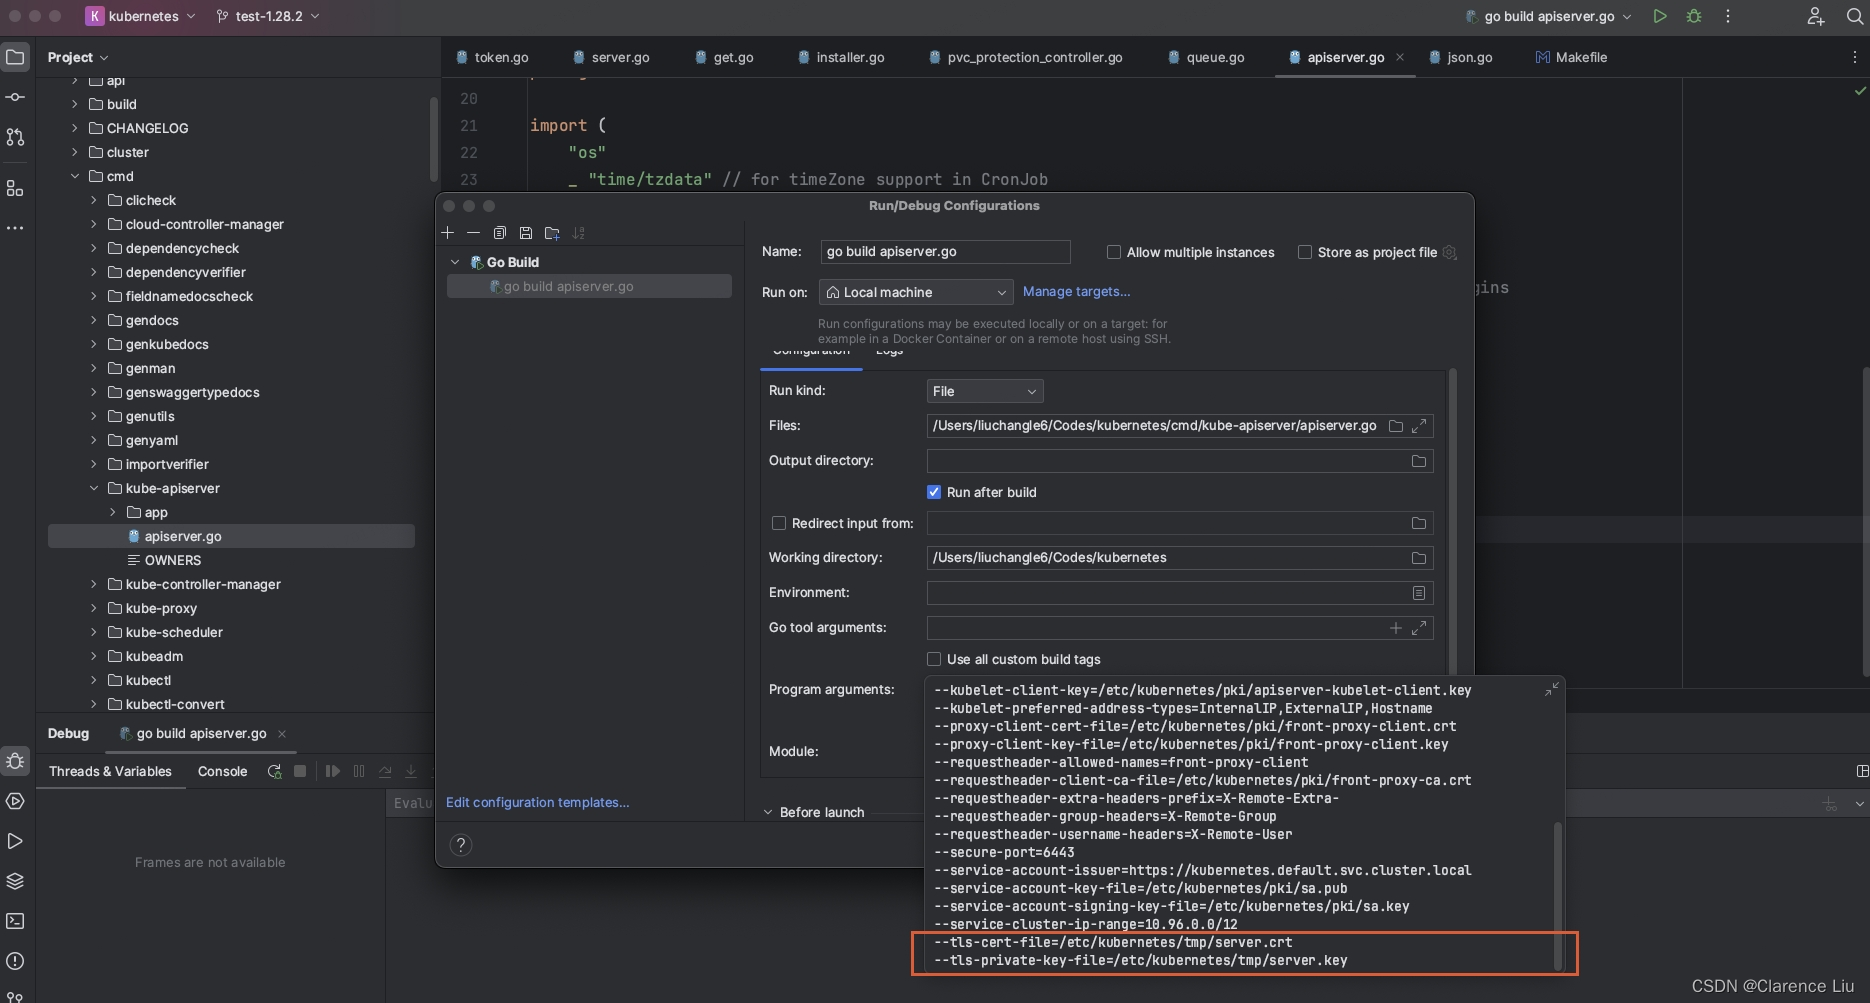The image size is (1870, 1003).
Task: Browse for Output directory folder icon
Action: [1418, 461]
